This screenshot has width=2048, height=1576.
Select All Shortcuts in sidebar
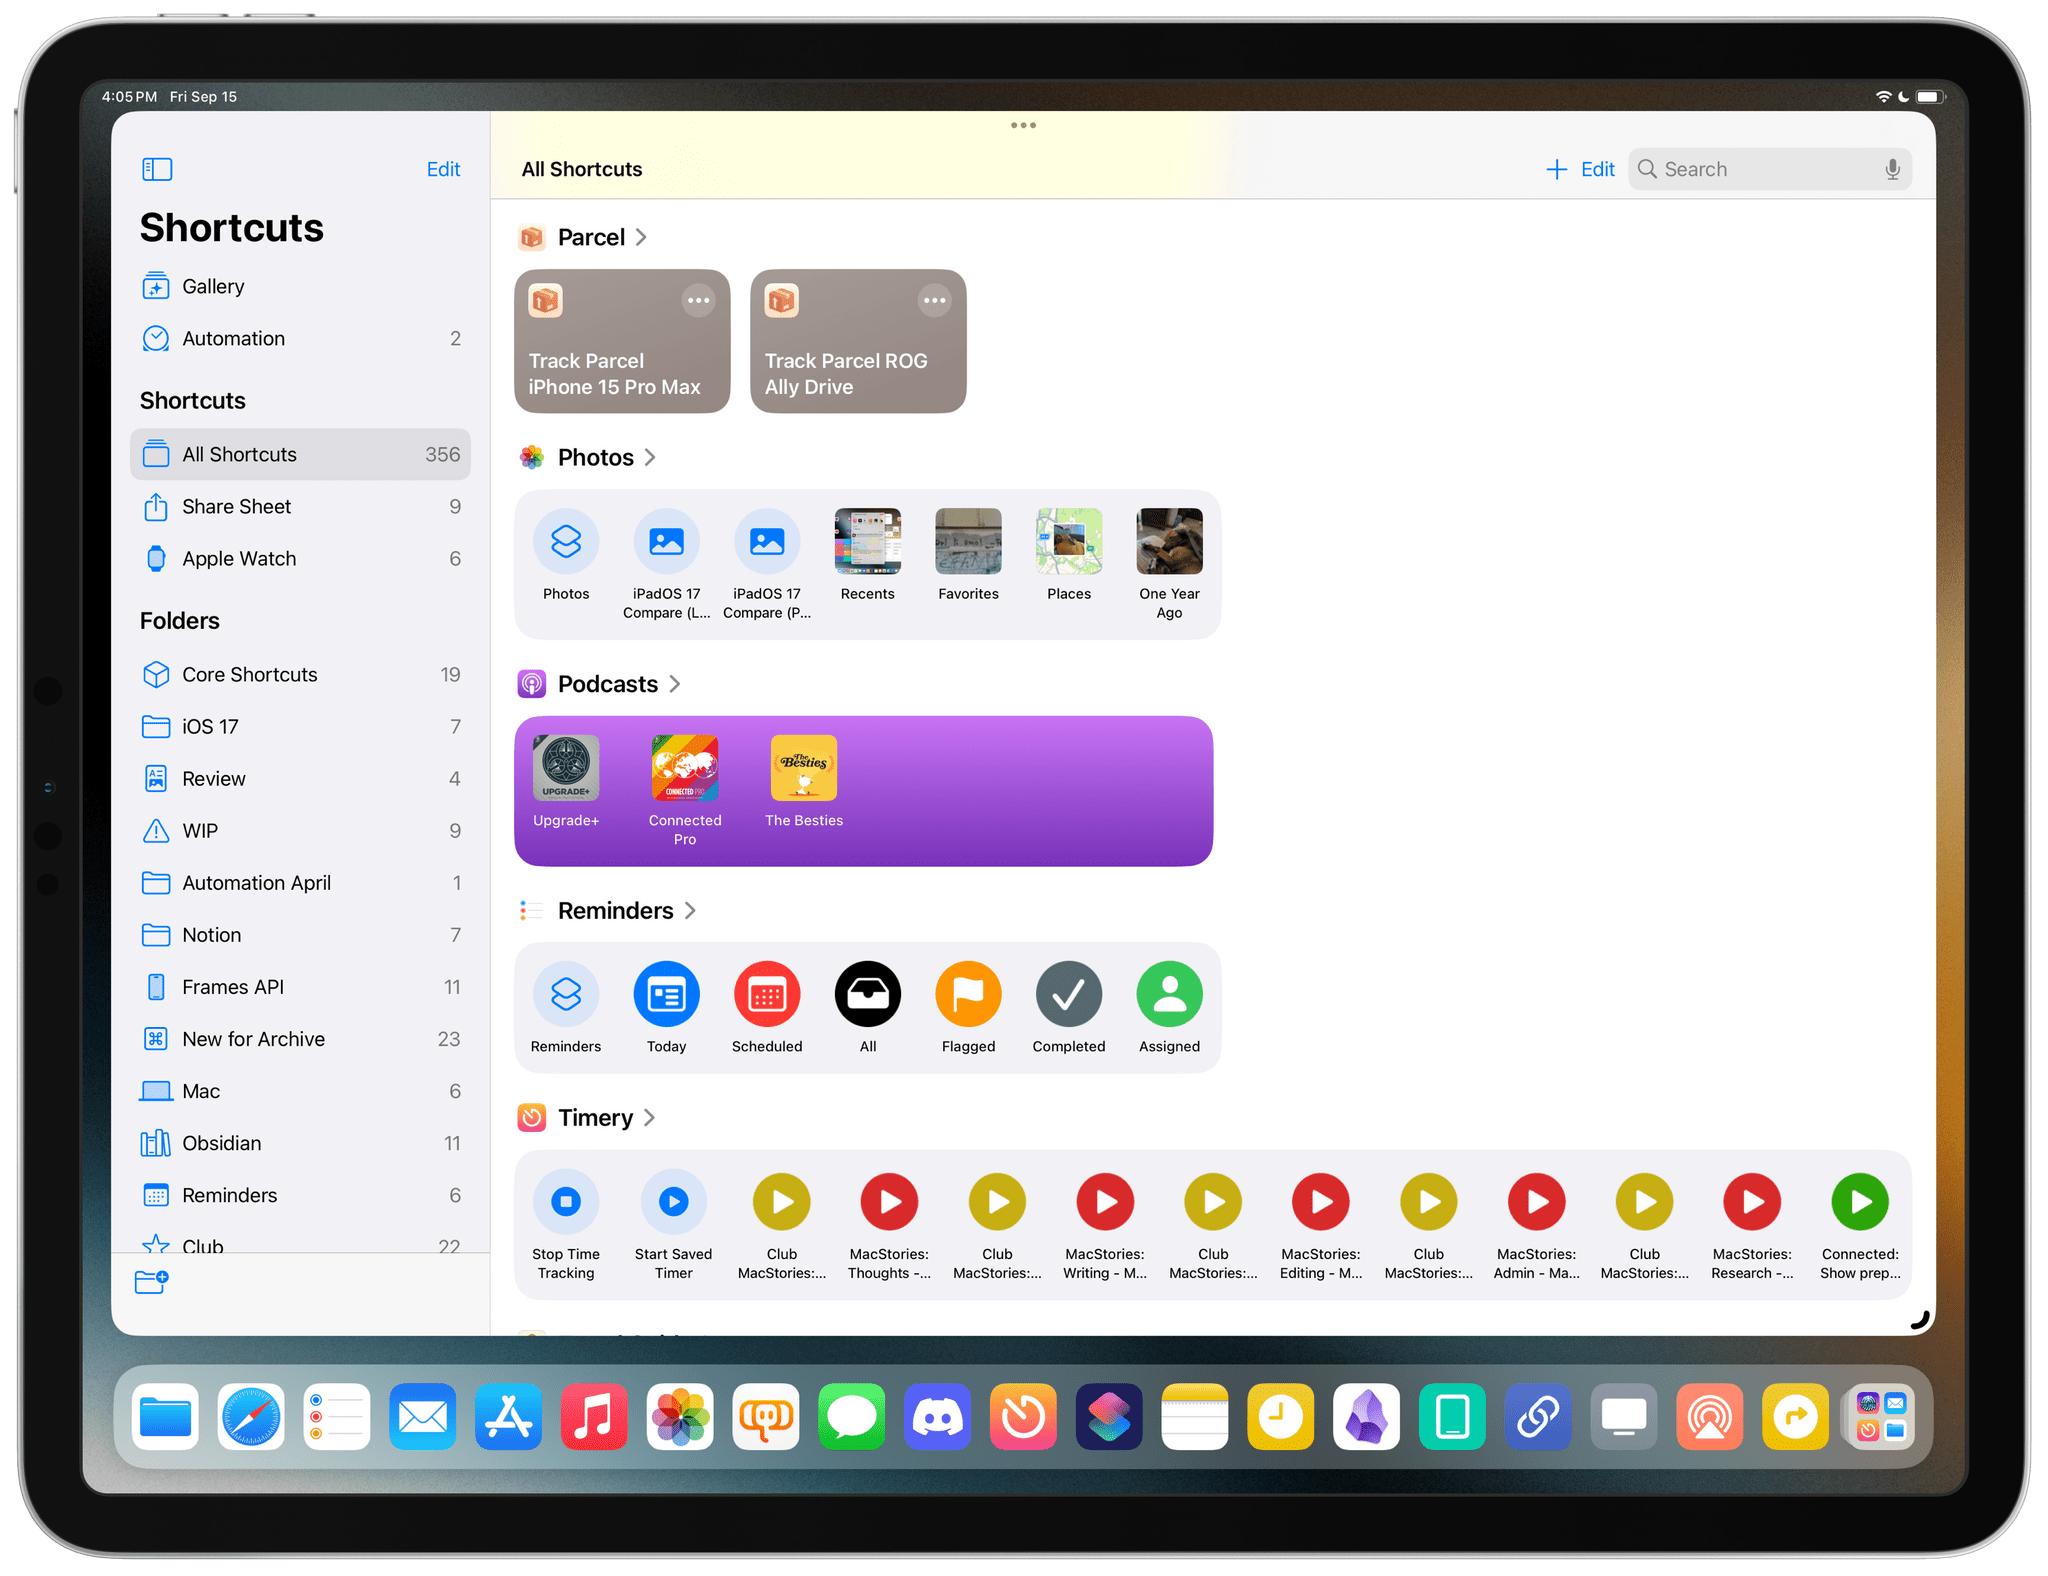pos(300,454)
